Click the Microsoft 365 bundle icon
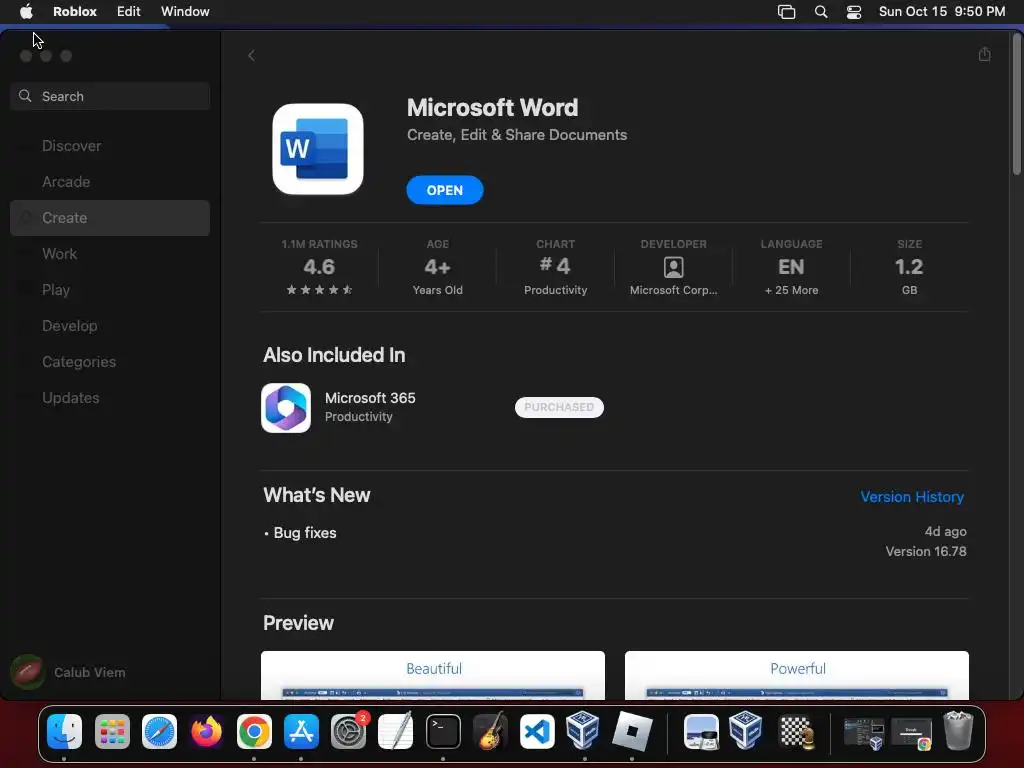This screenshot has width=1024, height=768. click(286, 408)
